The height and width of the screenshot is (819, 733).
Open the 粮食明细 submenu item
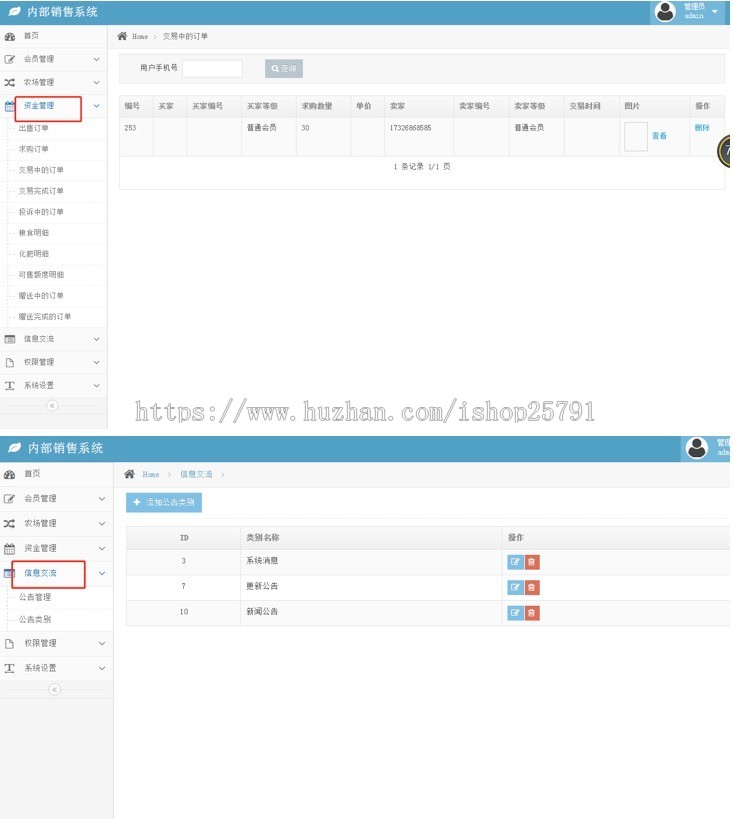coord(33,232)
